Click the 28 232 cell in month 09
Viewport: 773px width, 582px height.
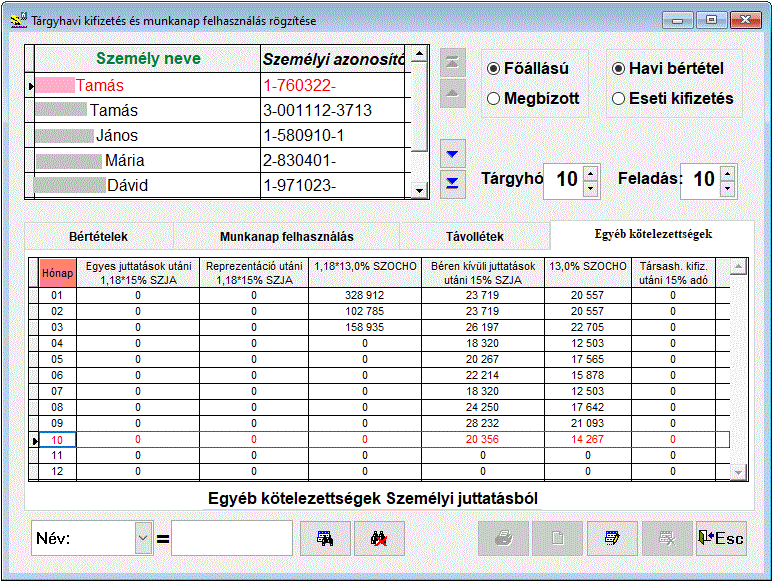pos(483,423)
